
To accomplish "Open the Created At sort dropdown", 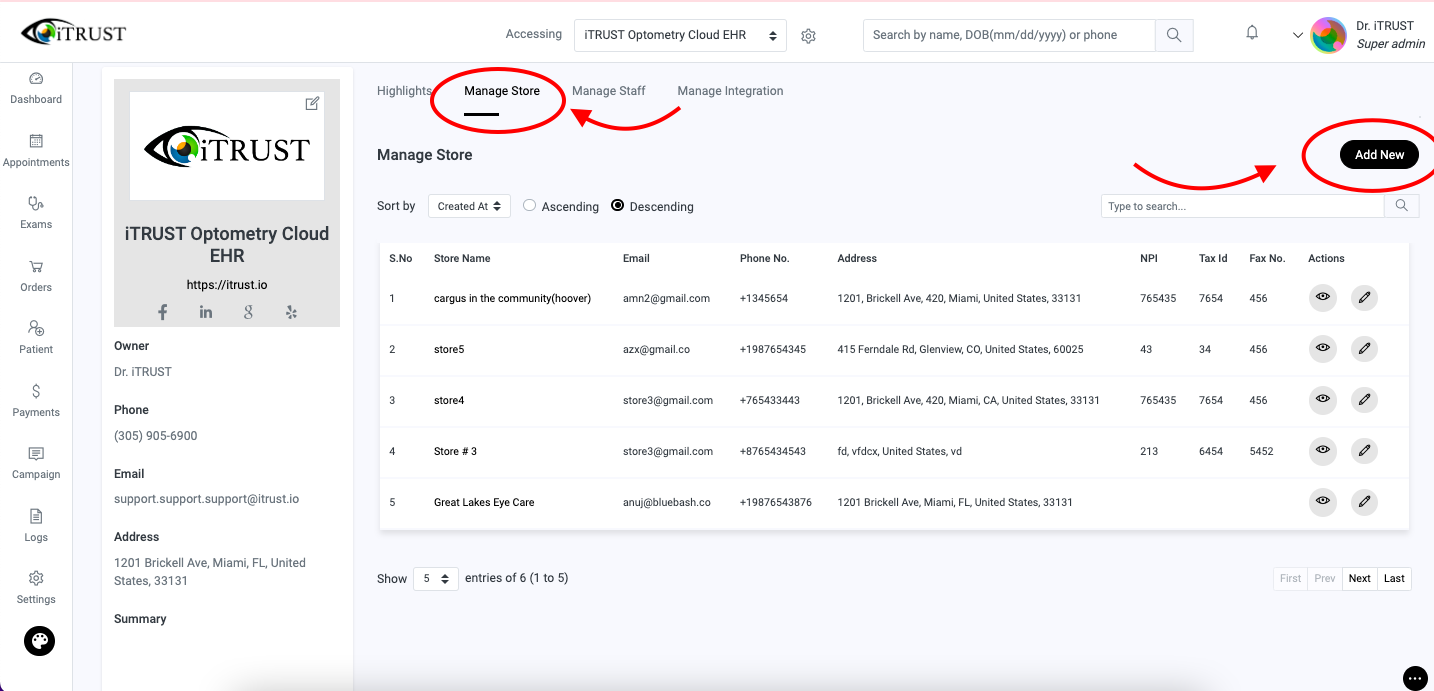I will coord(469,206).
